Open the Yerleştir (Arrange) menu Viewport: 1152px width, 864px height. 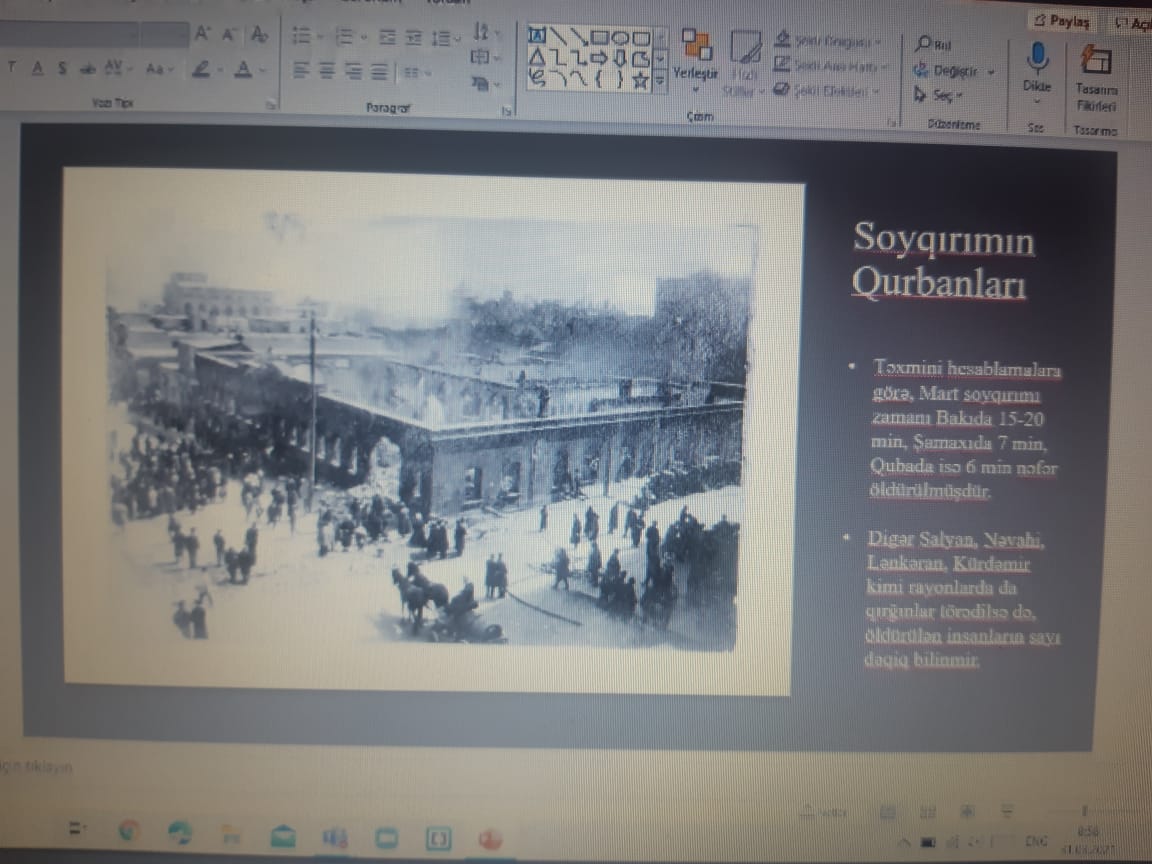(x=696, y=60)
